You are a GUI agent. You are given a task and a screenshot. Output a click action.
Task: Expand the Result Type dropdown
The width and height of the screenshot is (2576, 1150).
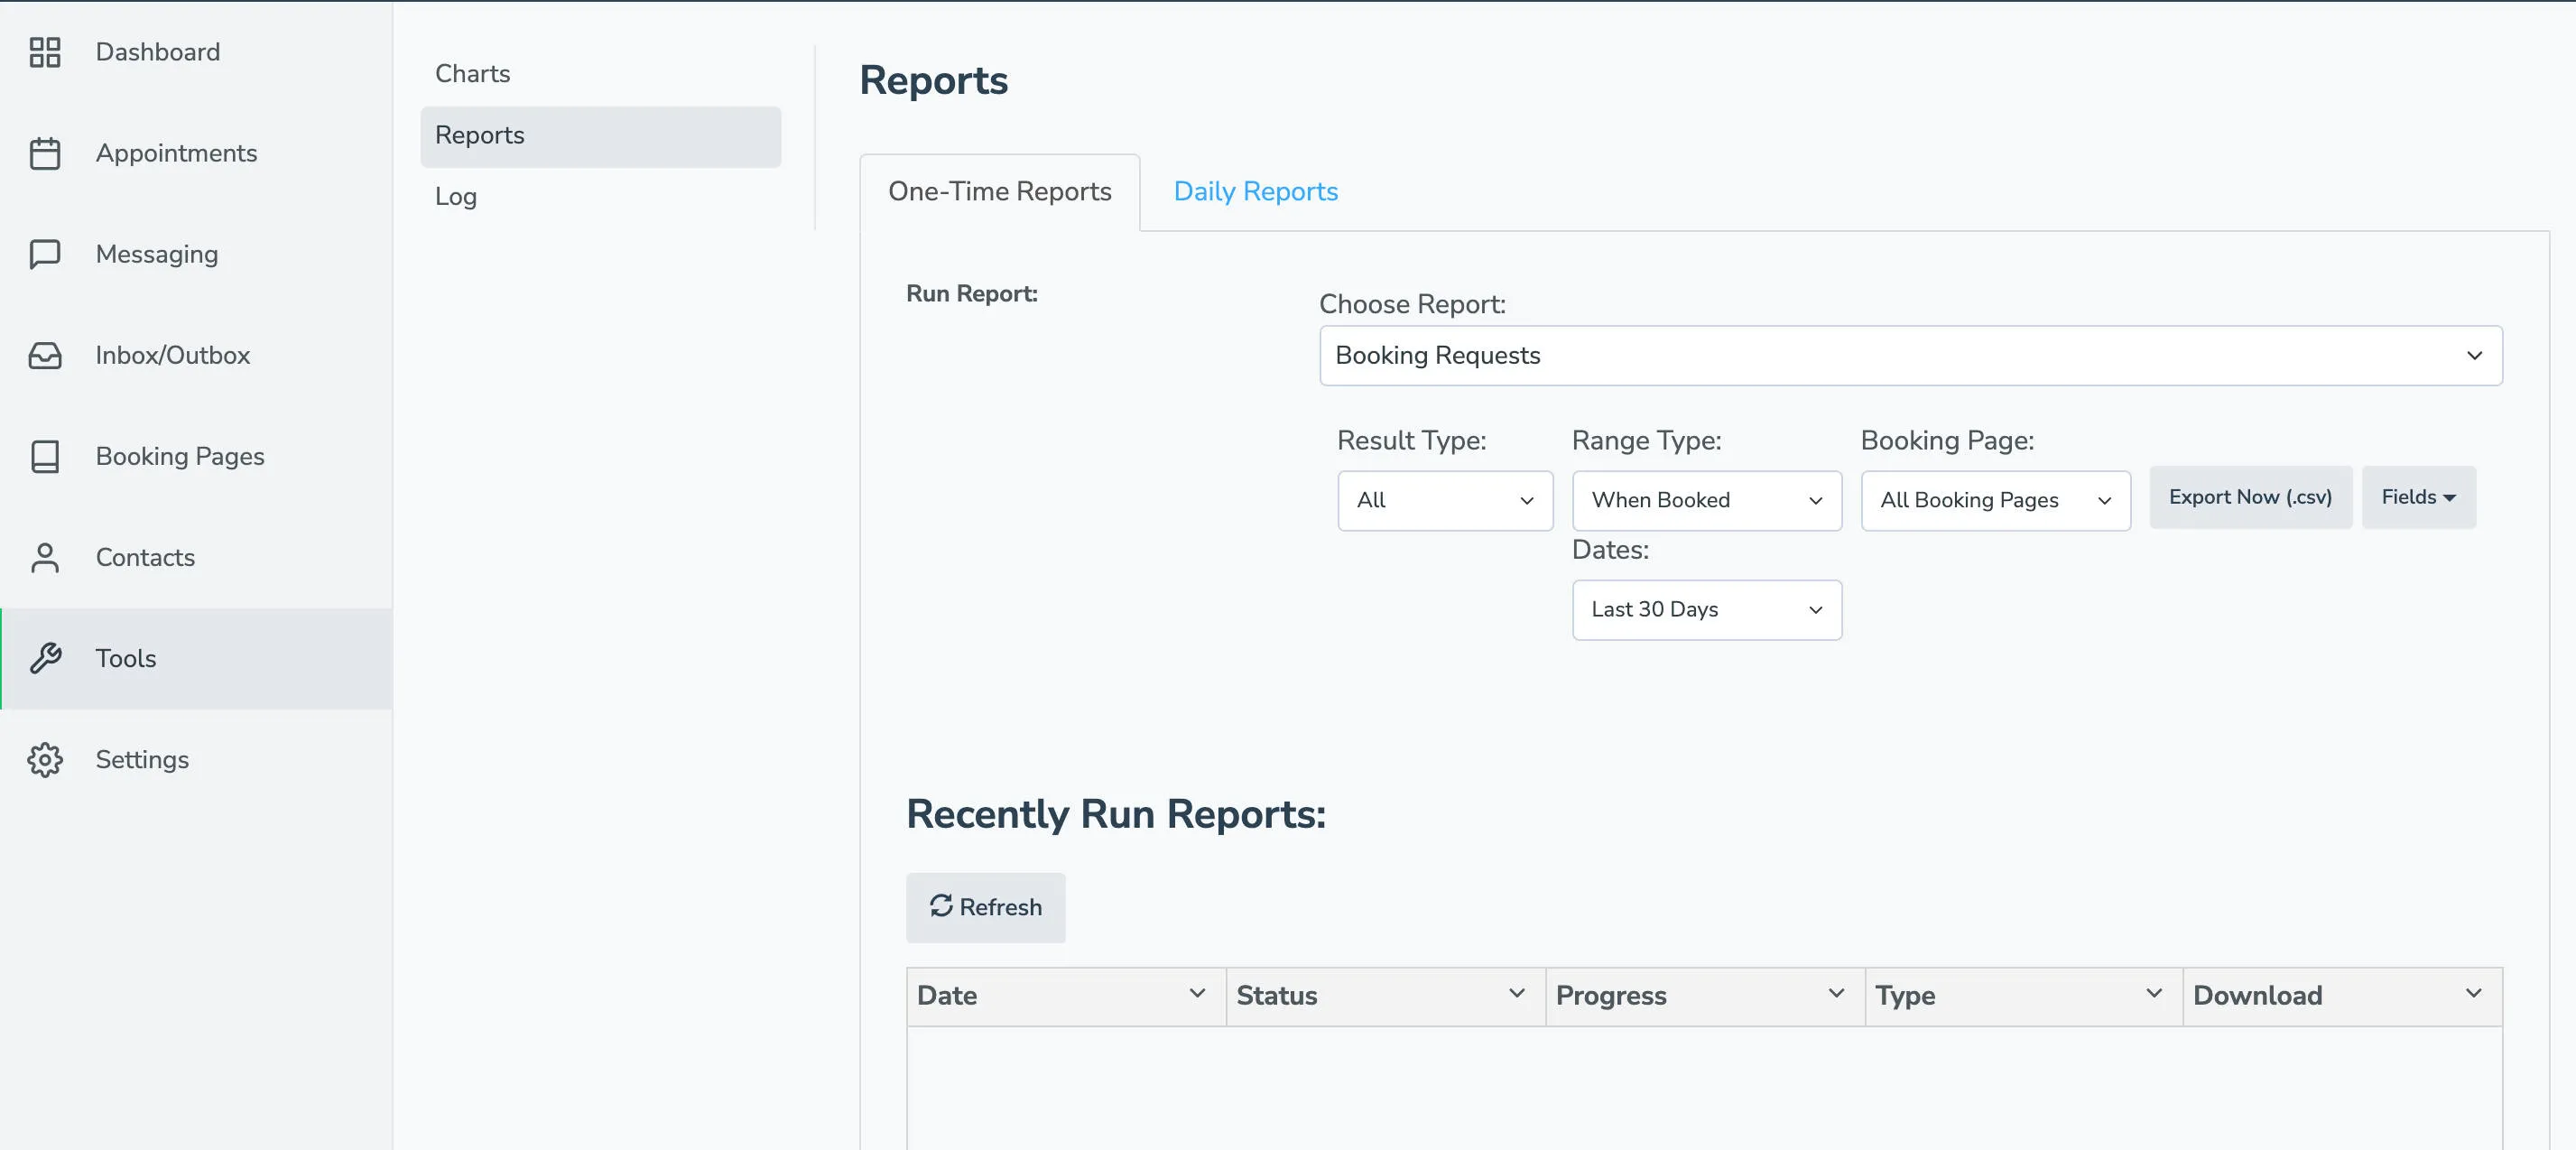point(1444,500)
